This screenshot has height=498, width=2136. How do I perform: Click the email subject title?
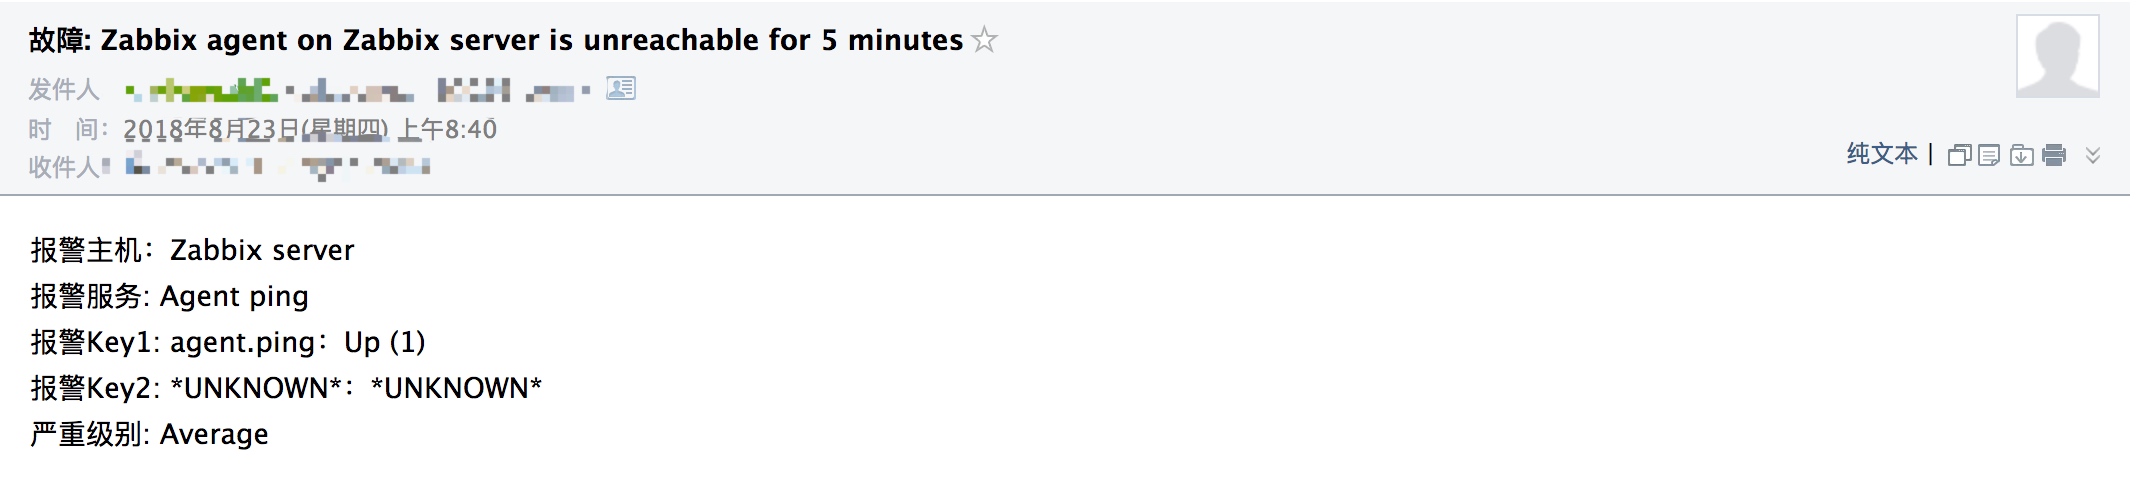click(496, 40)
